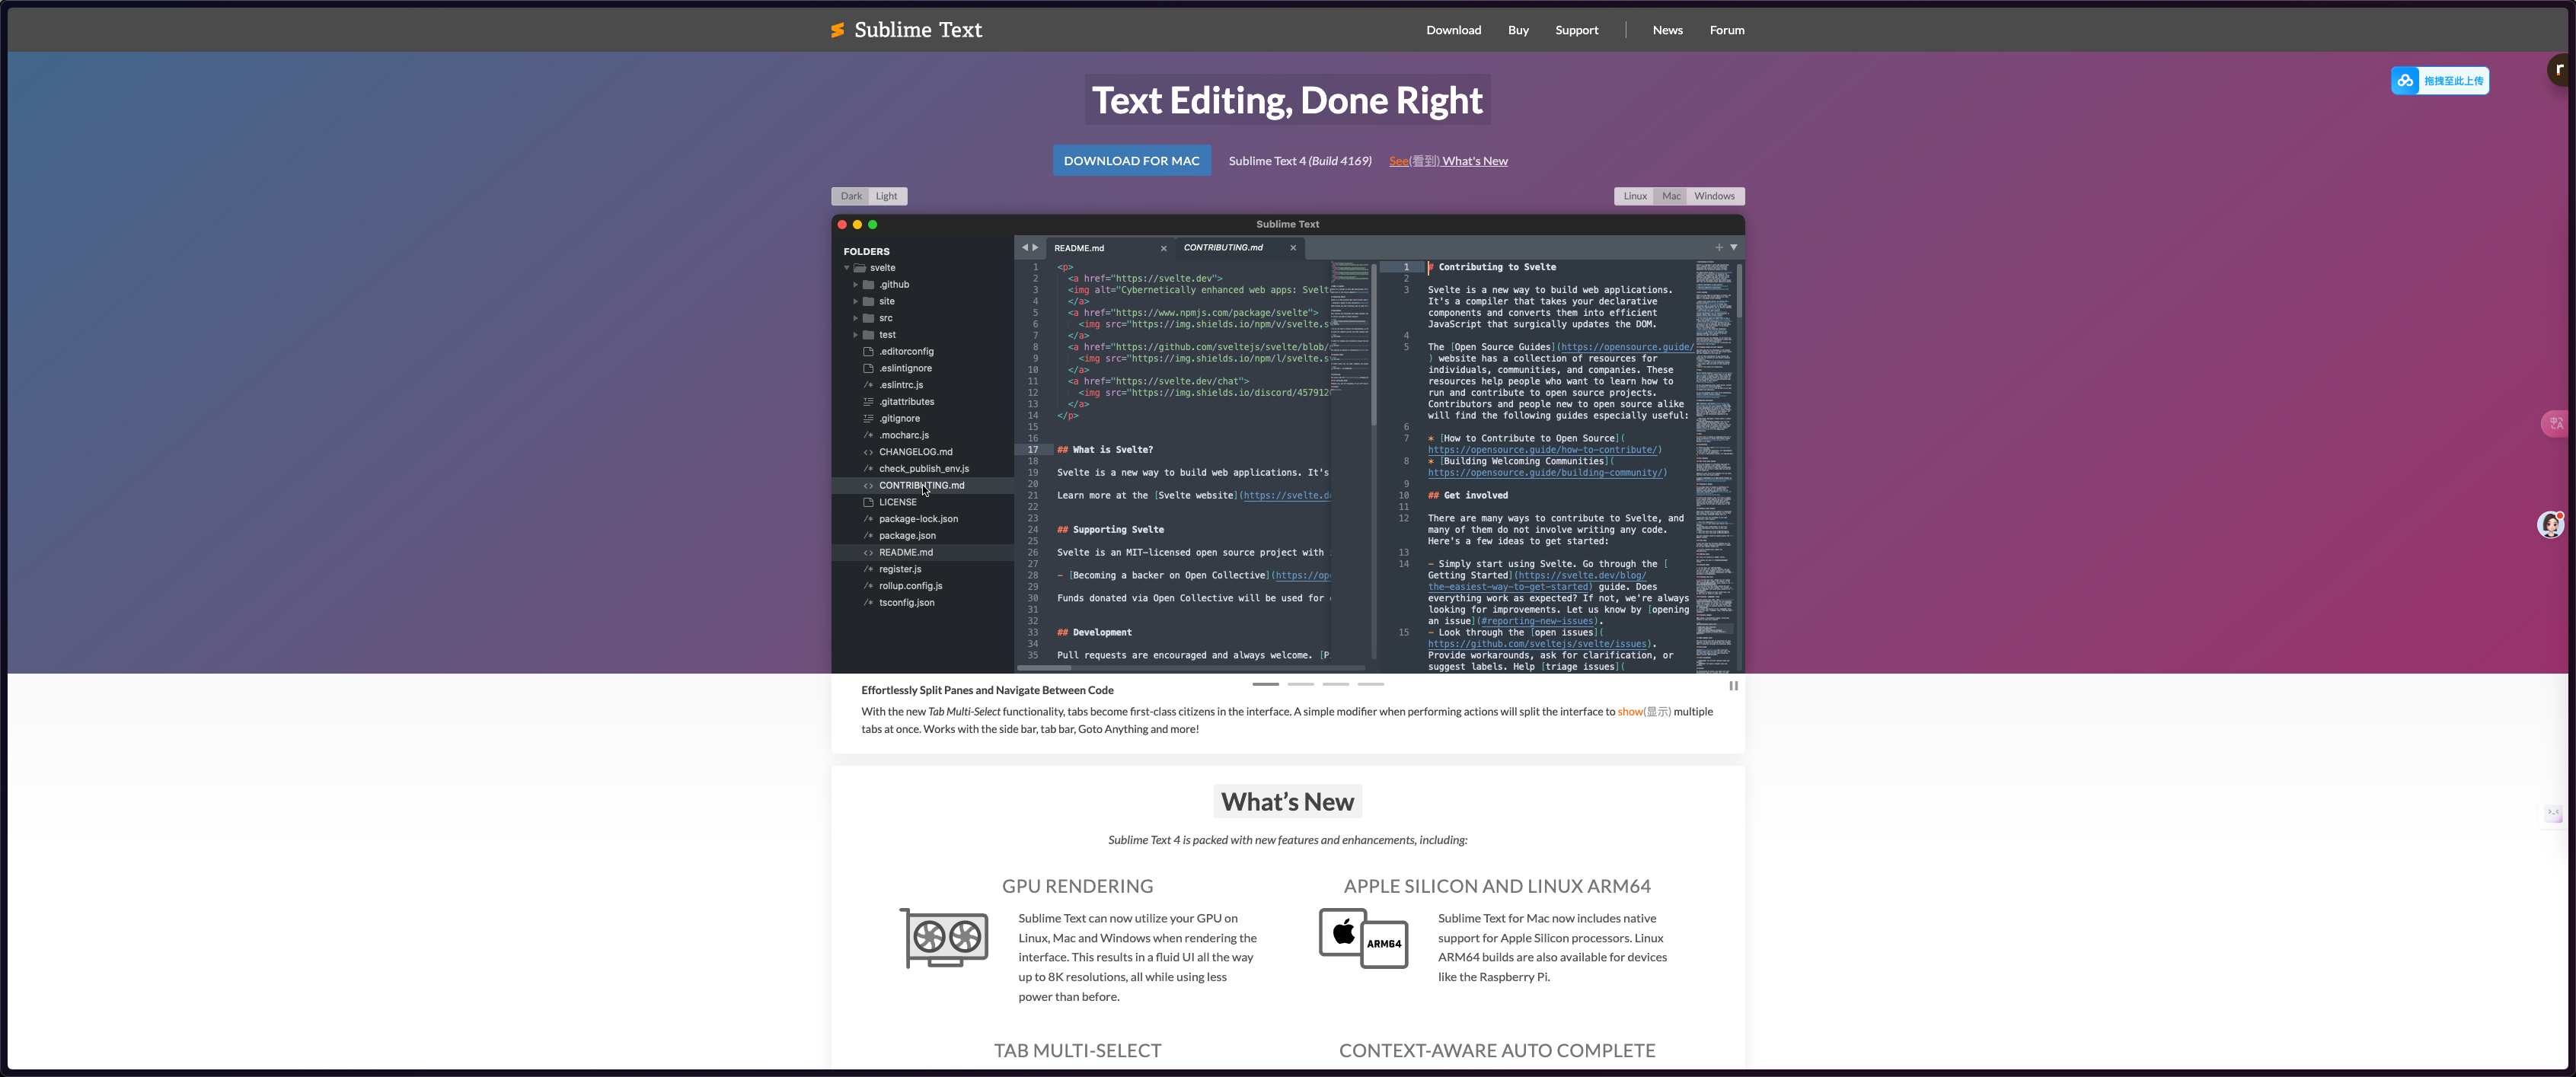Switch screenshot theme to Dark
The height and width of the screenshot is (1077, 2576).
(x=851, y=196)
